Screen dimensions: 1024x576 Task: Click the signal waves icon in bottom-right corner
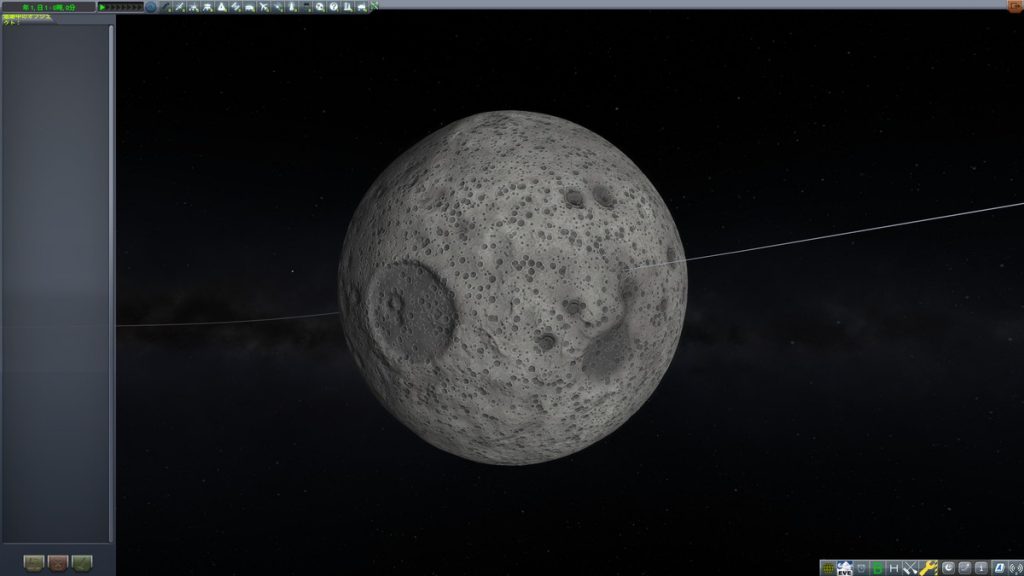(1016, 568)
